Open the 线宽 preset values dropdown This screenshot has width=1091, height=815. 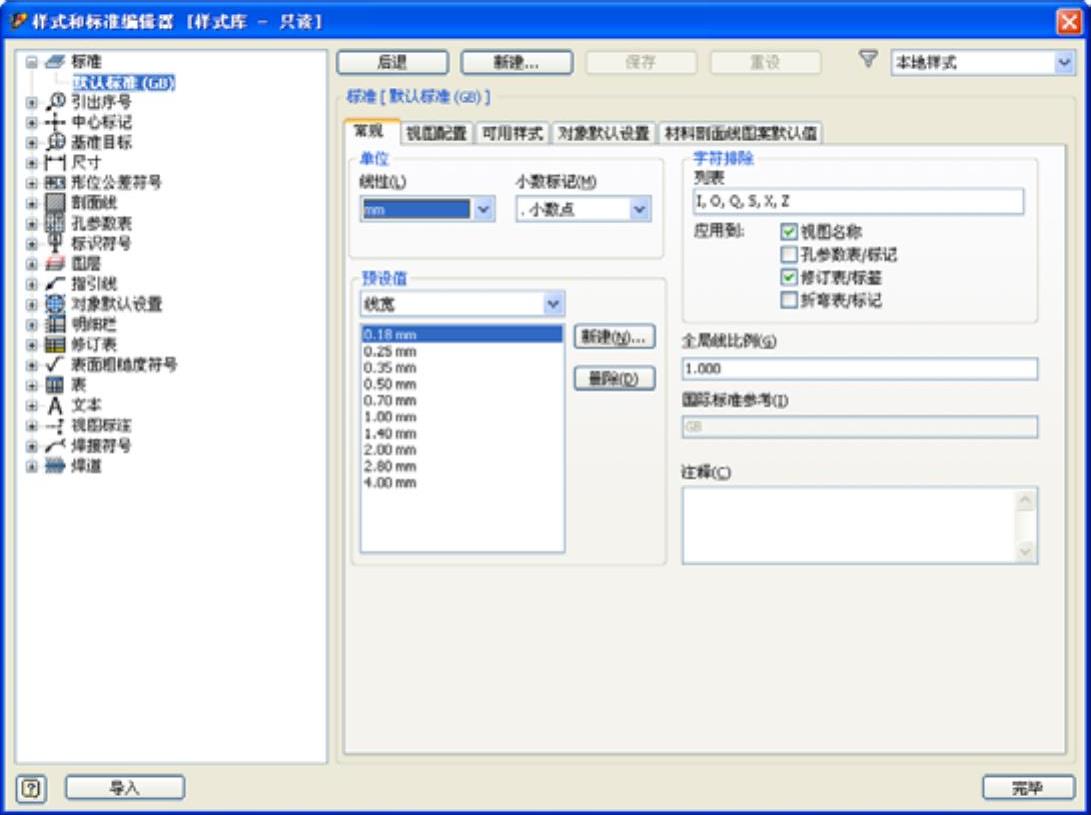click(553, 304)
